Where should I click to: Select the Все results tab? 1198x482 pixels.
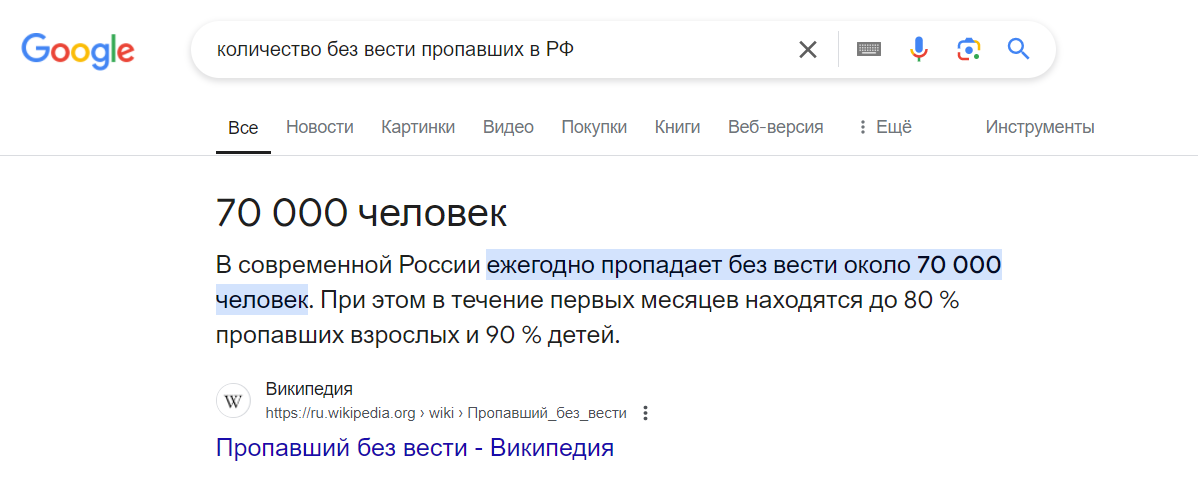pyautogui.click(x=243, y=128)
